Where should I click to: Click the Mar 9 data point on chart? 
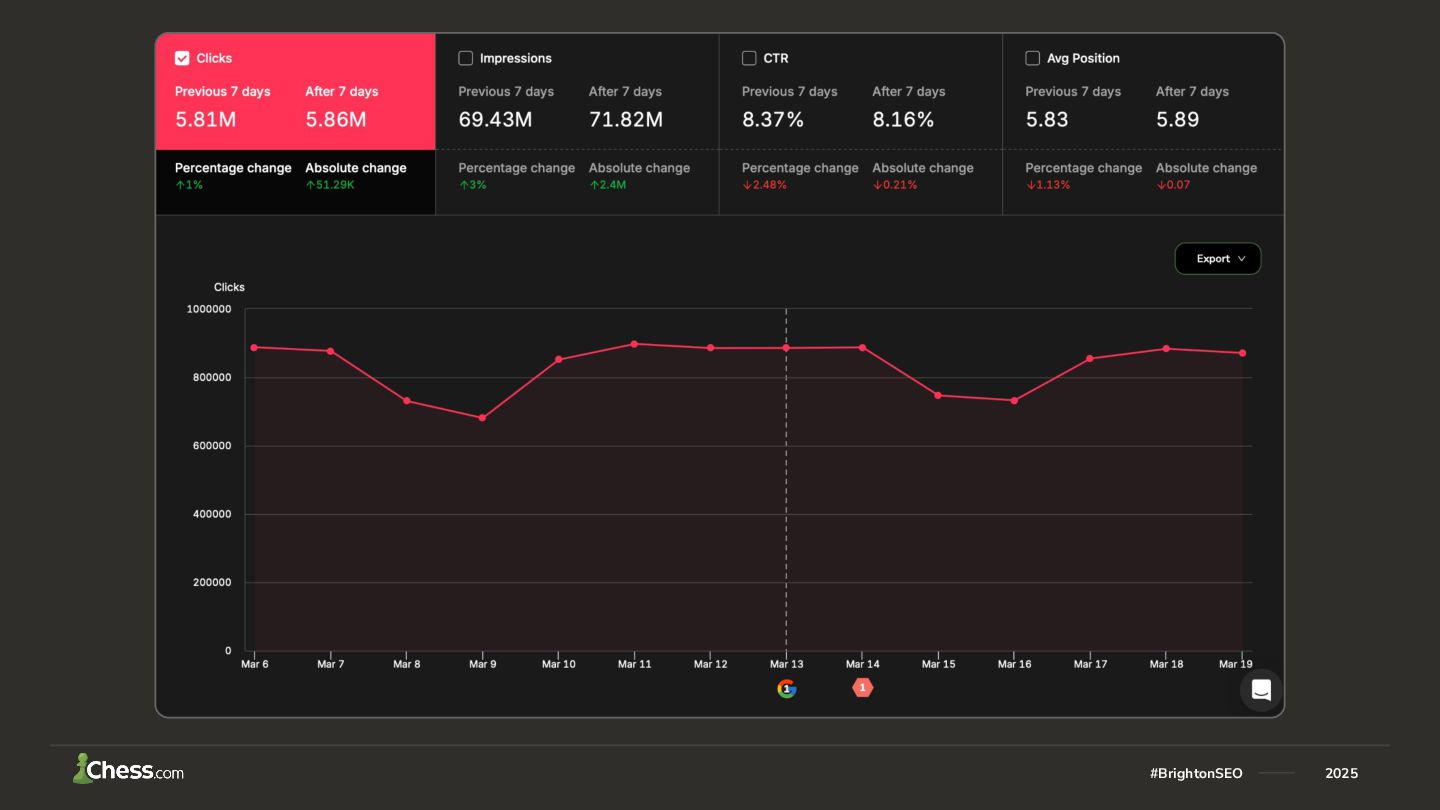482,418
